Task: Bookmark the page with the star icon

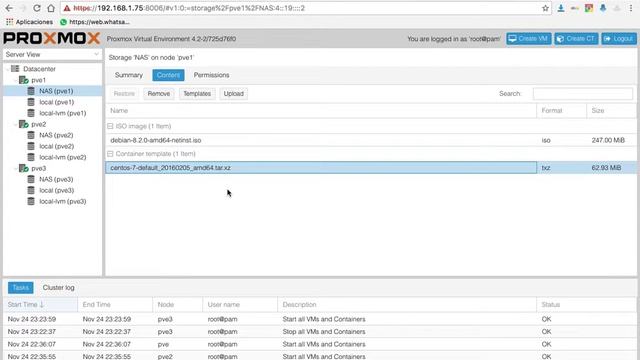Action: 545,8
